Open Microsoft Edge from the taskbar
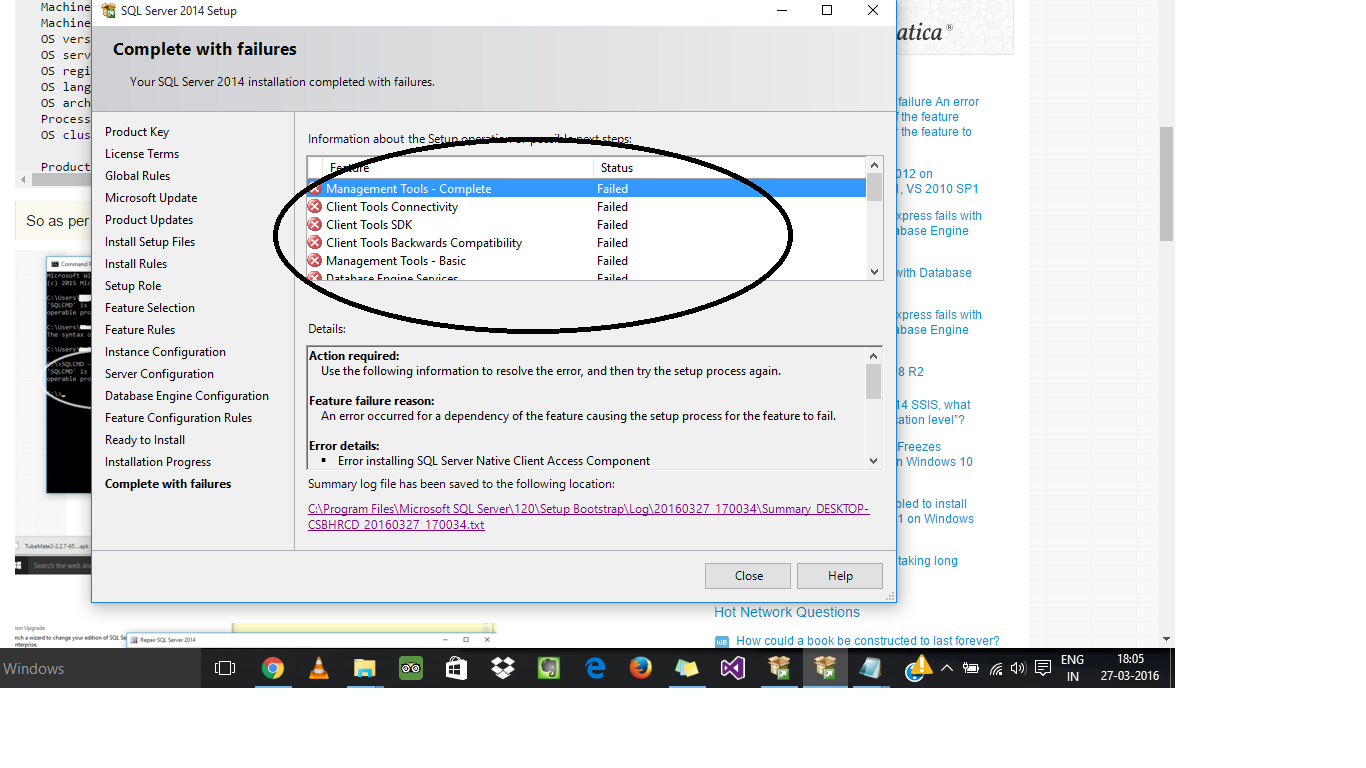 click(x=594, y=668)
